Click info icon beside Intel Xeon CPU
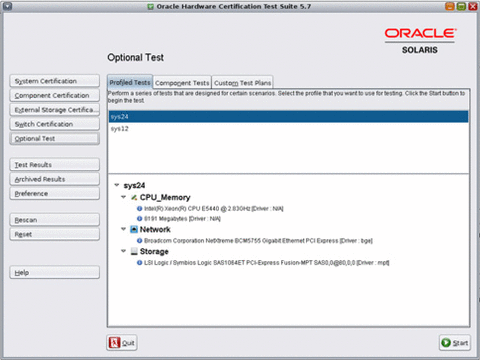Image resolution: width=480 pixels, height=360 pixels. [x=140, y=209]
